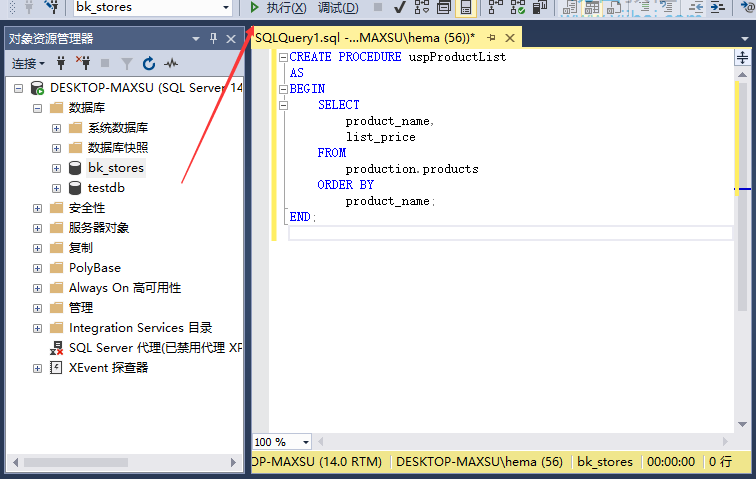Viewport: 756px width, 479px height.
Task: Select the PolyBase tree folder
Action: [94, 268]
